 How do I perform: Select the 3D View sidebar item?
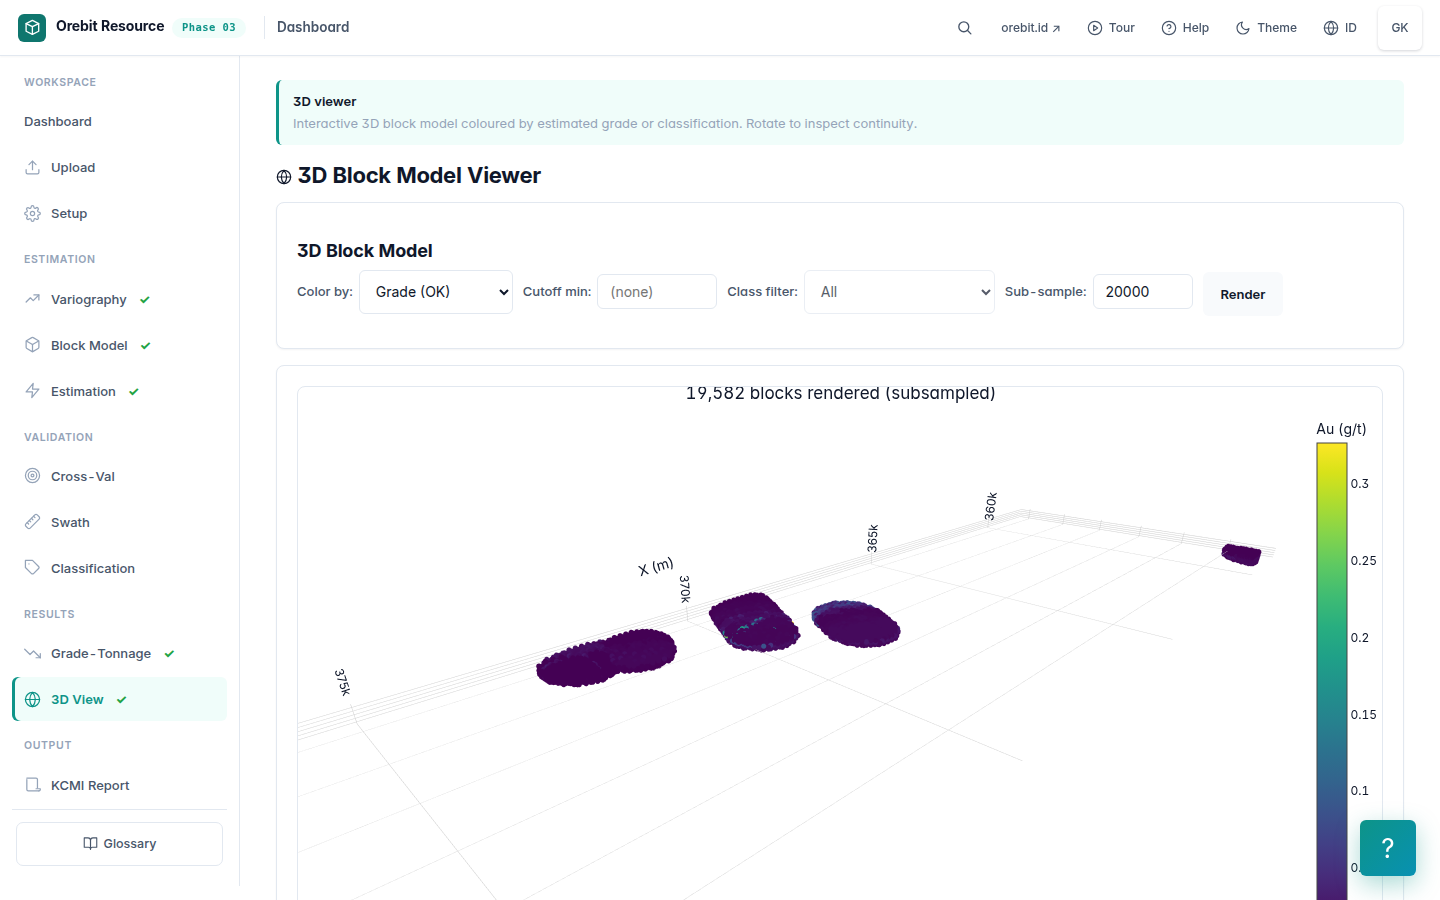coord(120,699)
